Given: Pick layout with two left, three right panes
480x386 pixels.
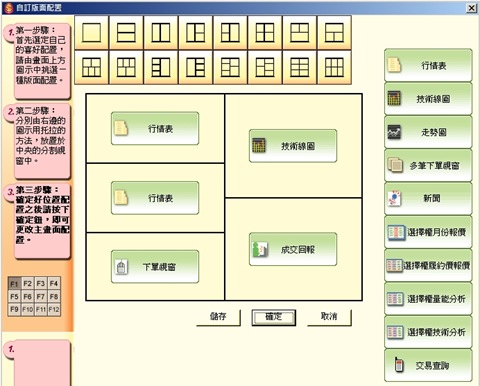Looking at the screenshot, I should click(x=265, y=67).
